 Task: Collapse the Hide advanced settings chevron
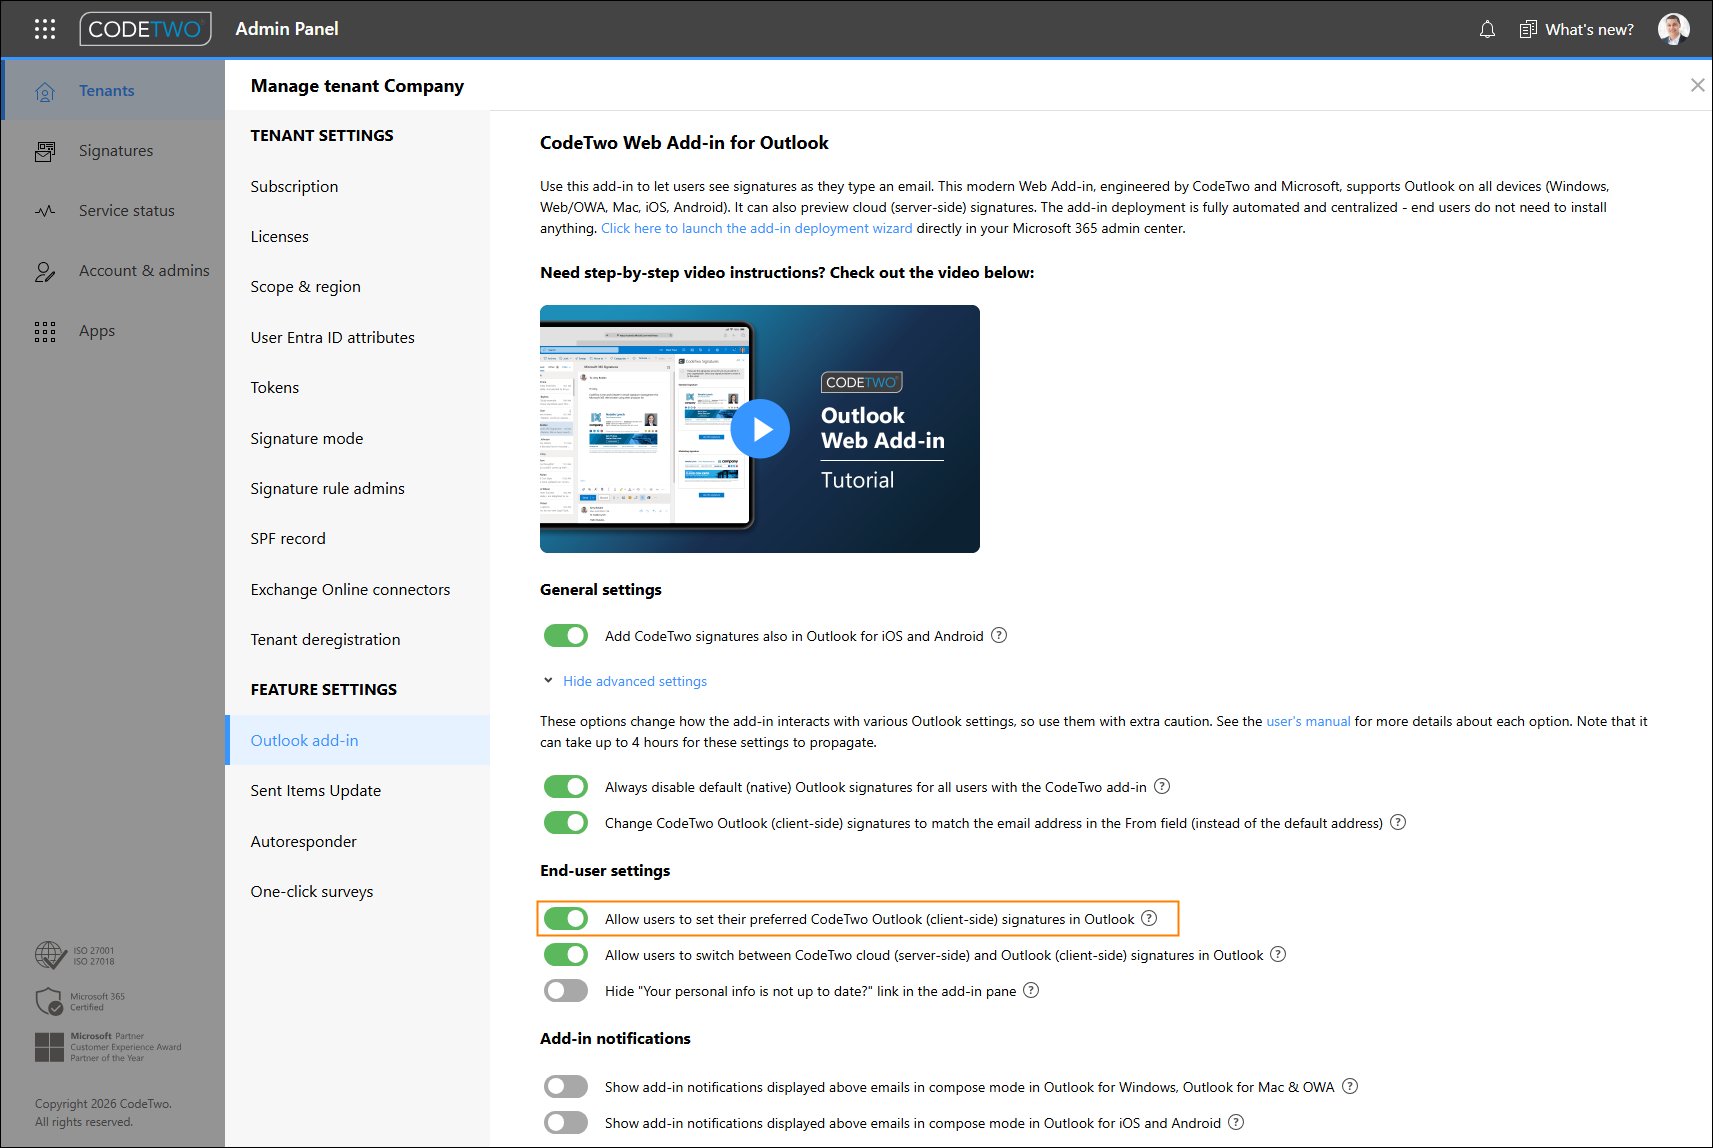[x=548, y=680]
